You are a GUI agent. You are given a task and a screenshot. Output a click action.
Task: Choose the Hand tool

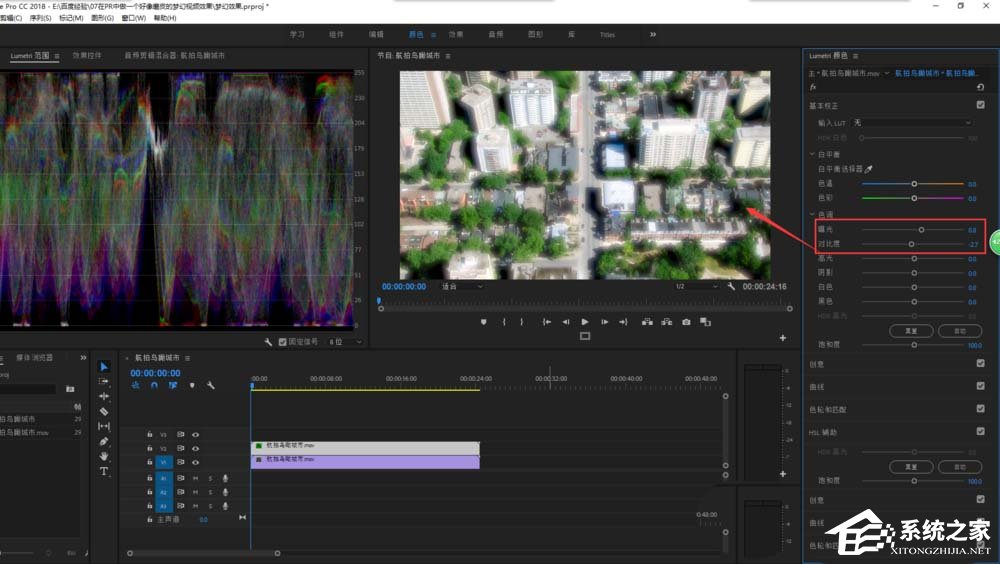104,456
